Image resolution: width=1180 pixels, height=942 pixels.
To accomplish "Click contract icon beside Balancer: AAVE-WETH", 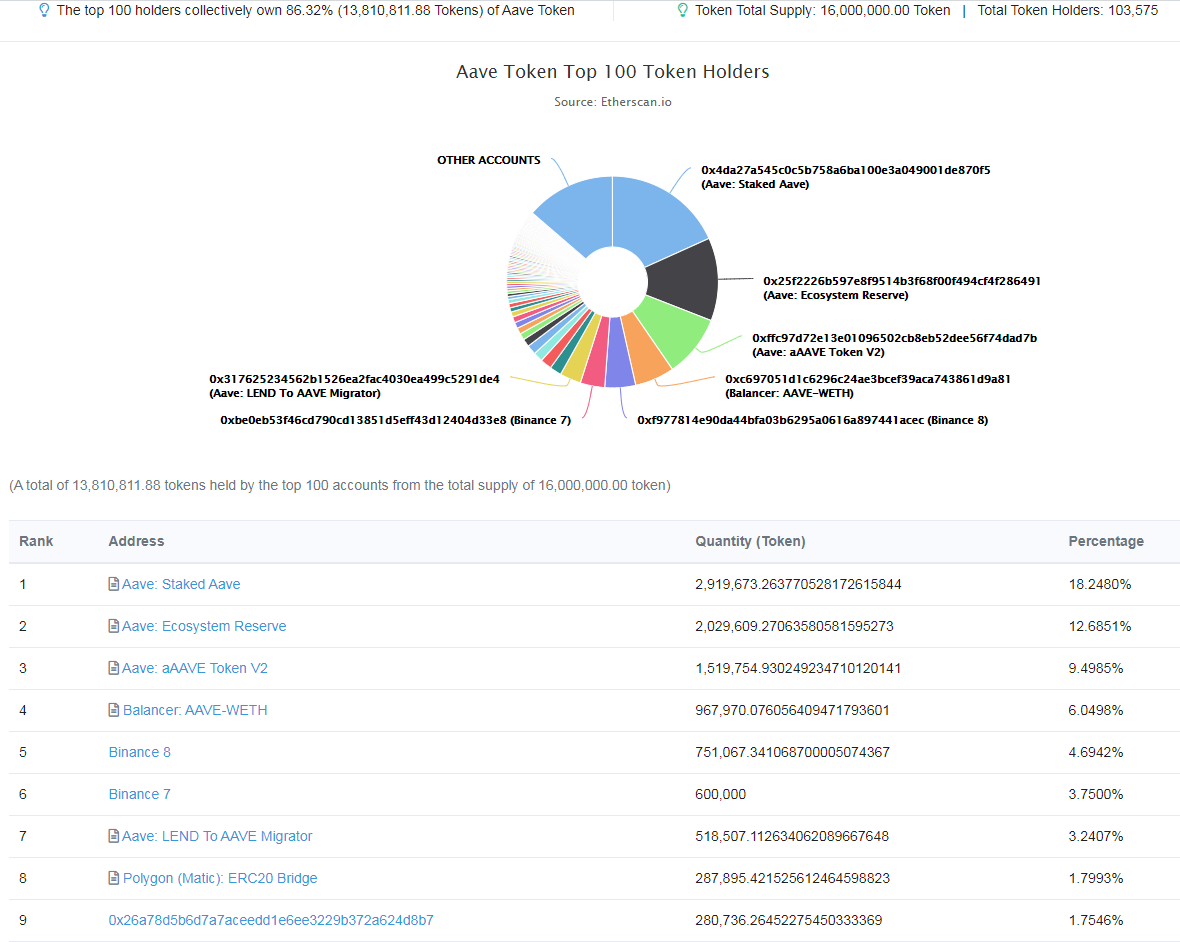I will [114, 710].
